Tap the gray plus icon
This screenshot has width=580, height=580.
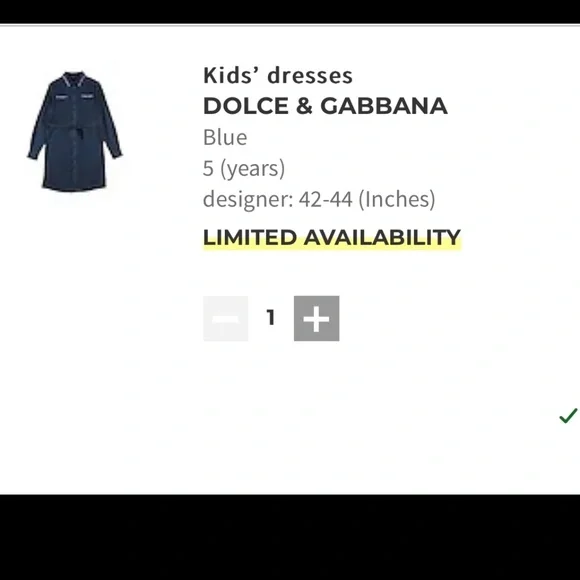(x=316, y=318)
